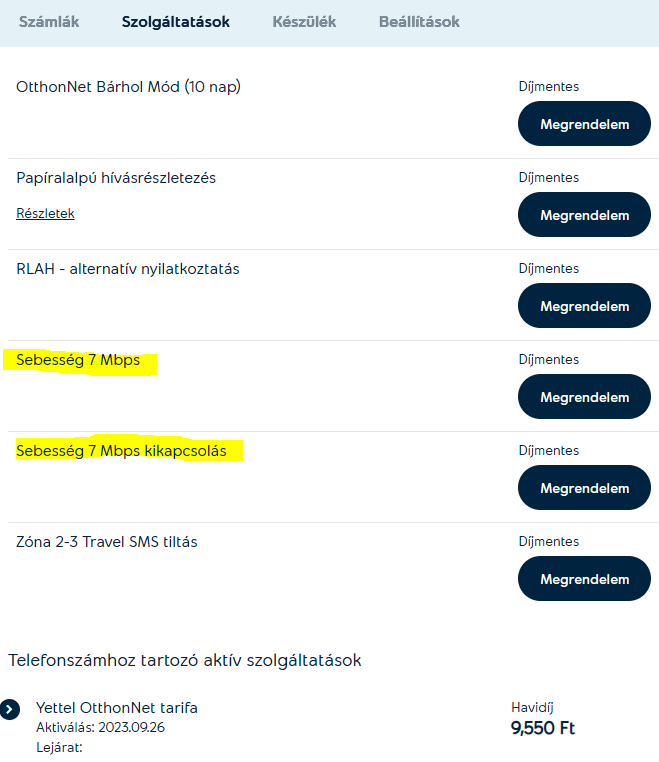Go to the Készülék tab
Screen dimensions: 659x762
(304, 21)
